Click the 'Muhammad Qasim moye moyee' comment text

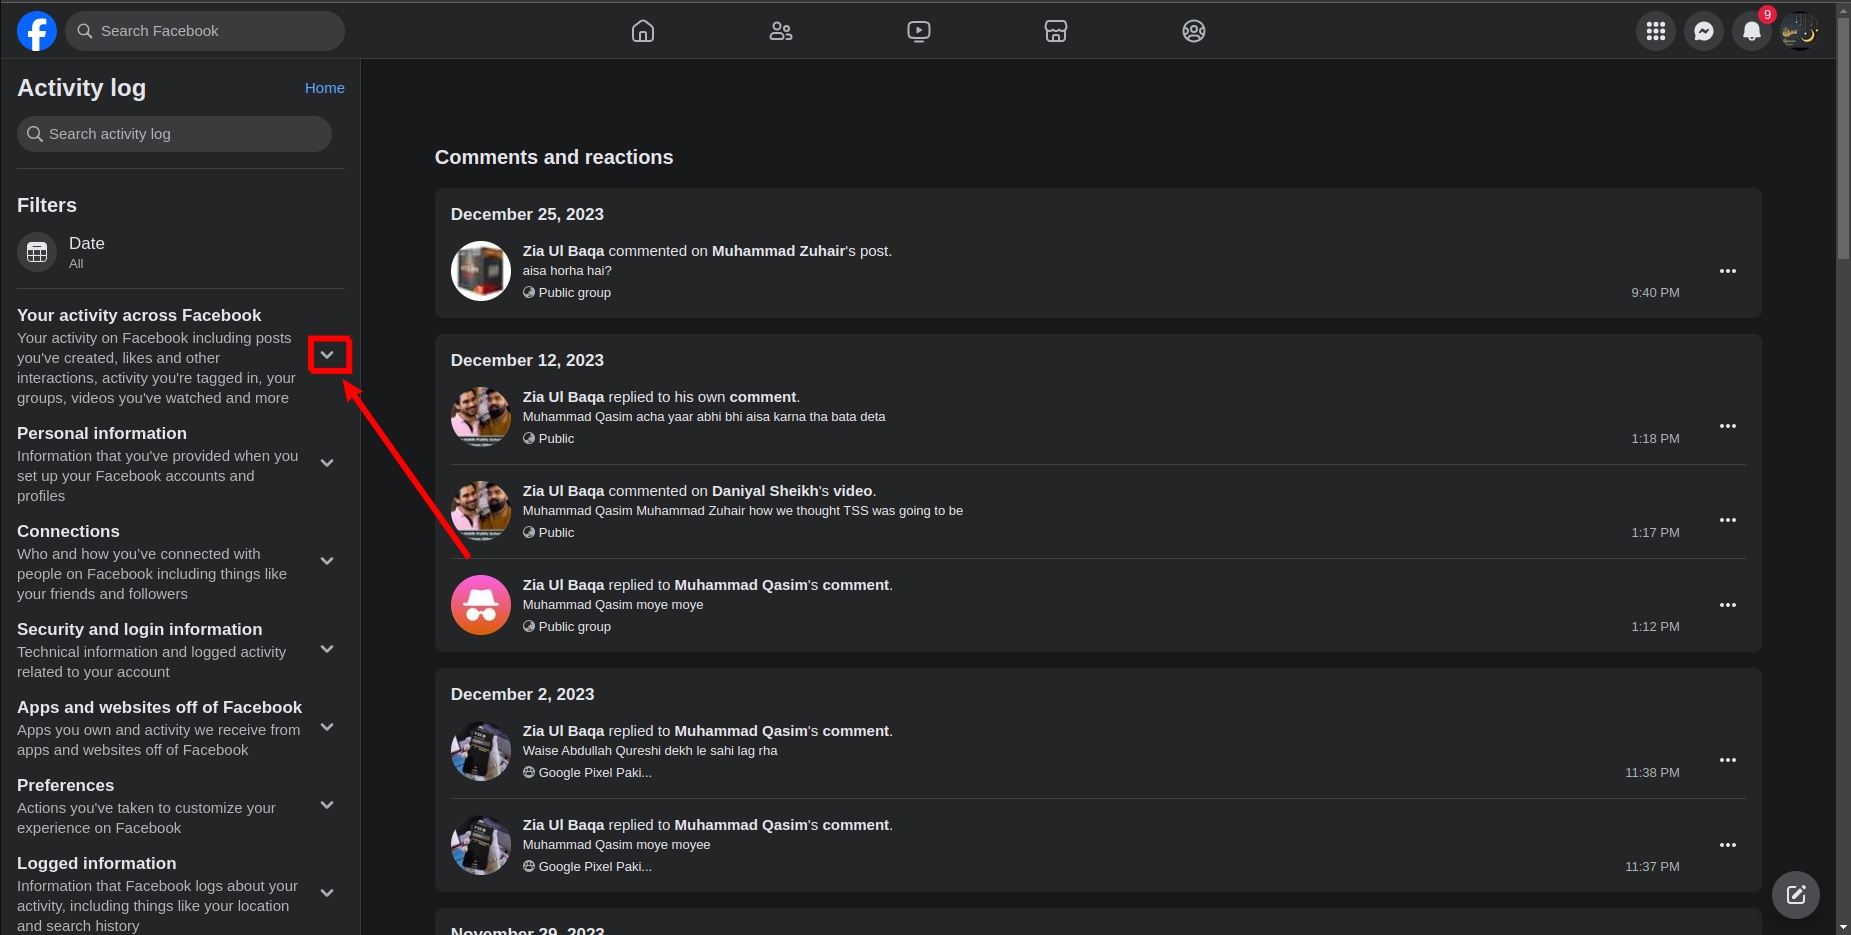pyautogui.click(x=617, y=845)
